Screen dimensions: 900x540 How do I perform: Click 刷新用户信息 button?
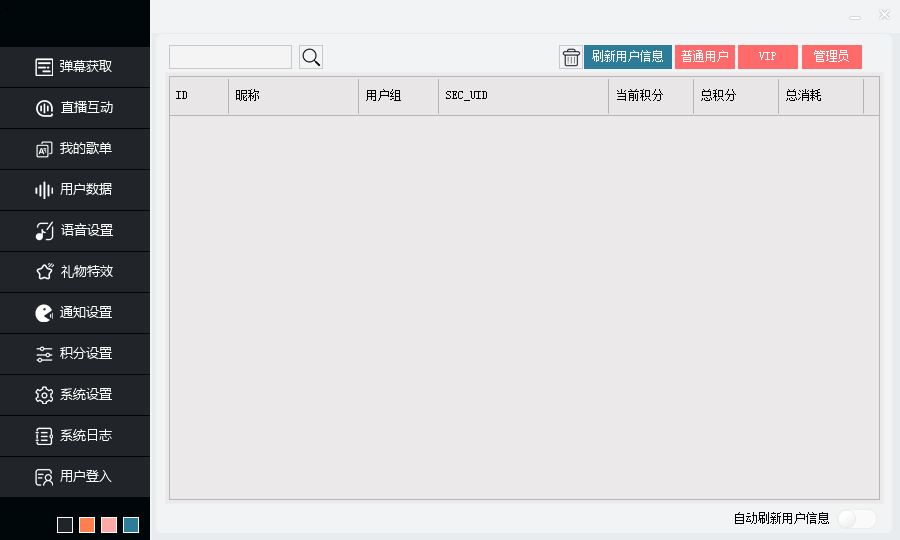[627, 57]
